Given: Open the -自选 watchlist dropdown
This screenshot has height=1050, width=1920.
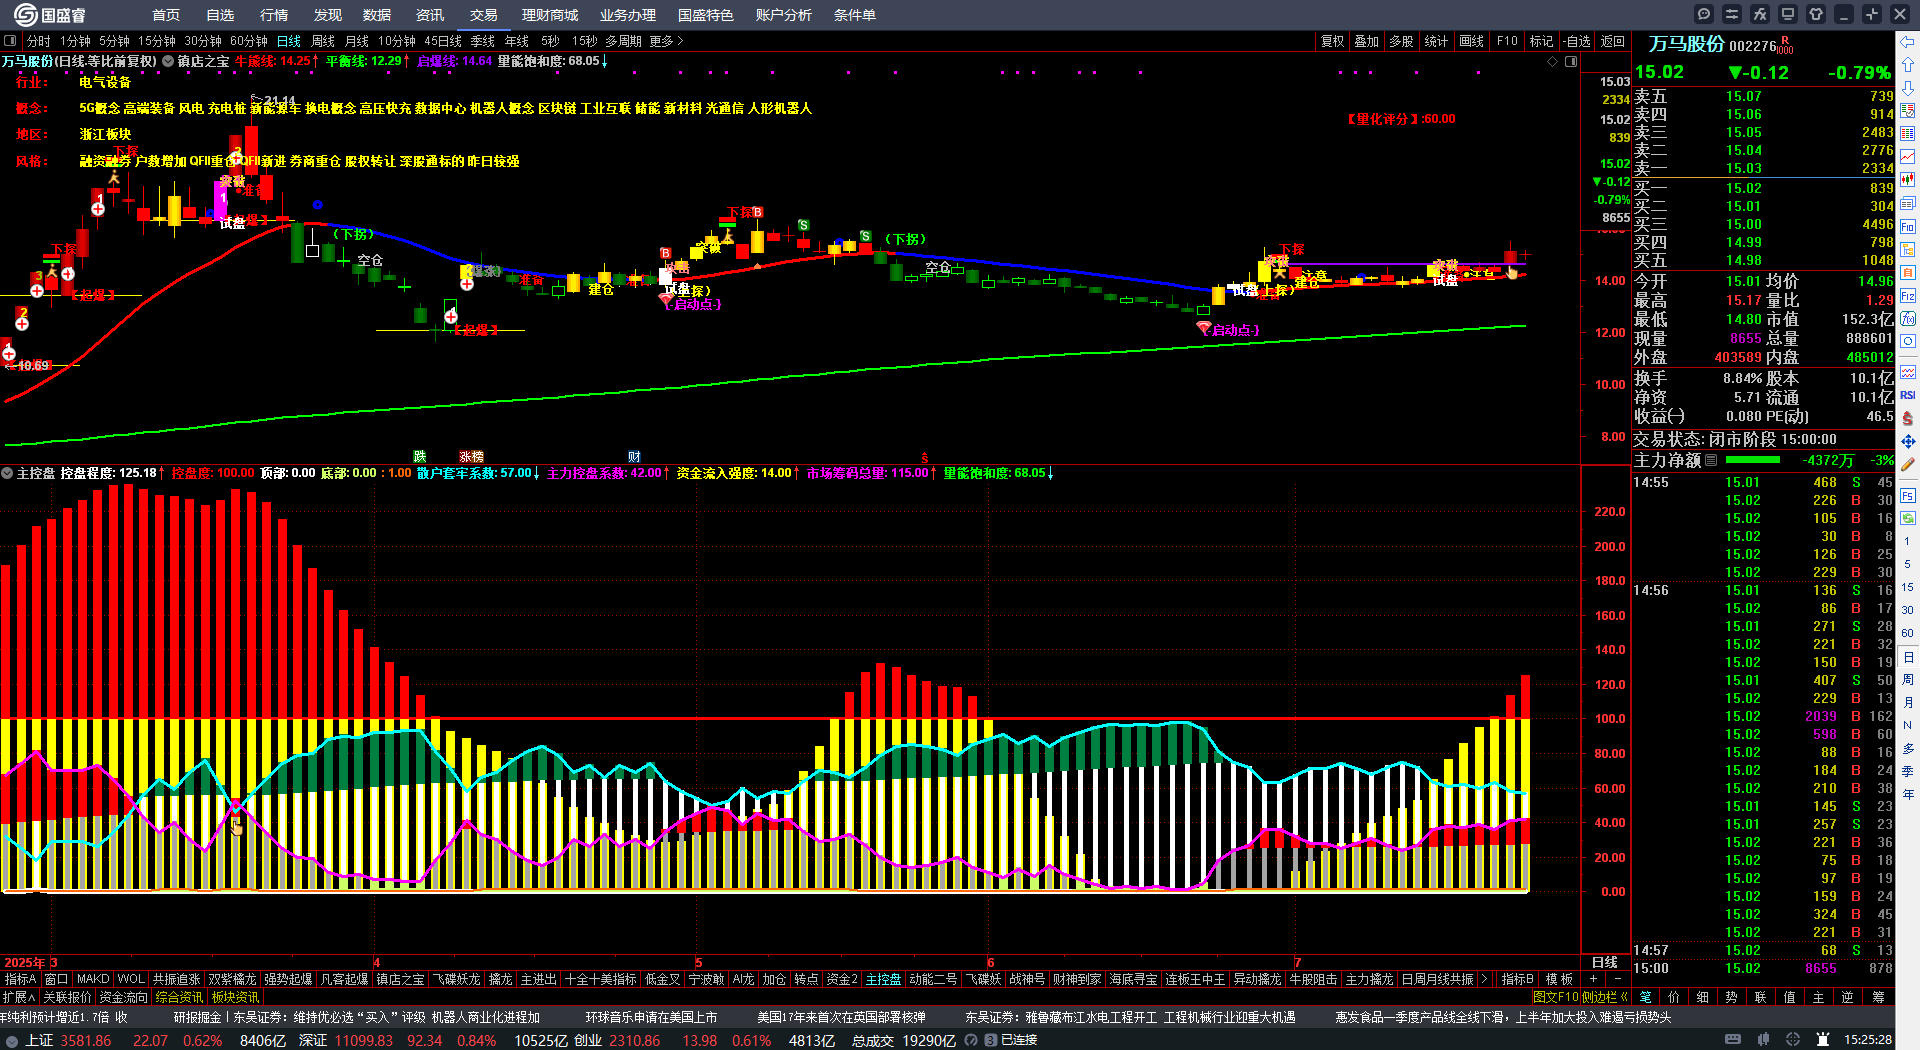Looking at the screenshot, I should [1577, 41].
